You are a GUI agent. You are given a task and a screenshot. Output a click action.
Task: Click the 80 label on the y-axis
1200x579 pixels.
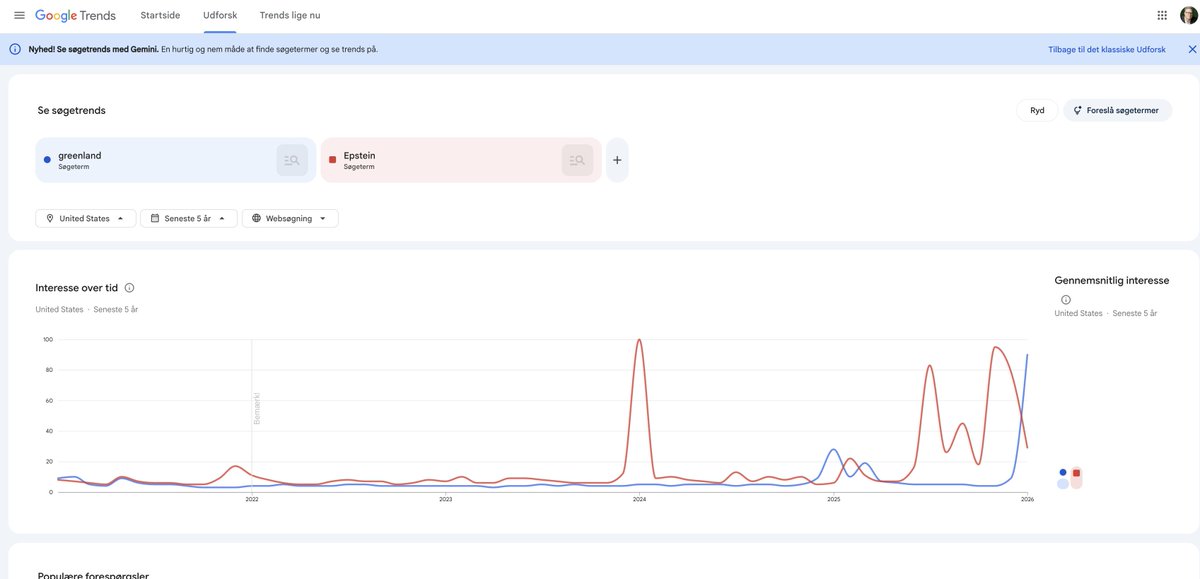pos(48,370)
